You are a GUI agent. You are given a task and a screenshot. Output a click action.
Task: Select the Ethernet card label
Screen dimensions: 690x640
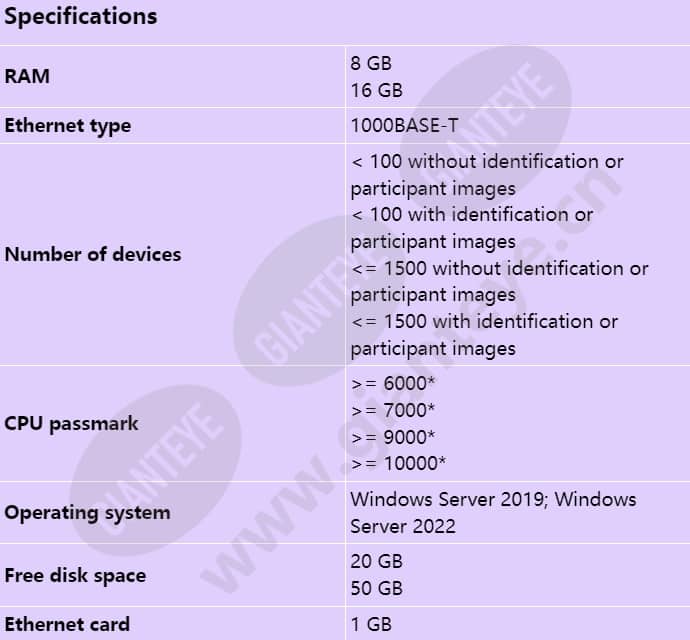point(67,624)
